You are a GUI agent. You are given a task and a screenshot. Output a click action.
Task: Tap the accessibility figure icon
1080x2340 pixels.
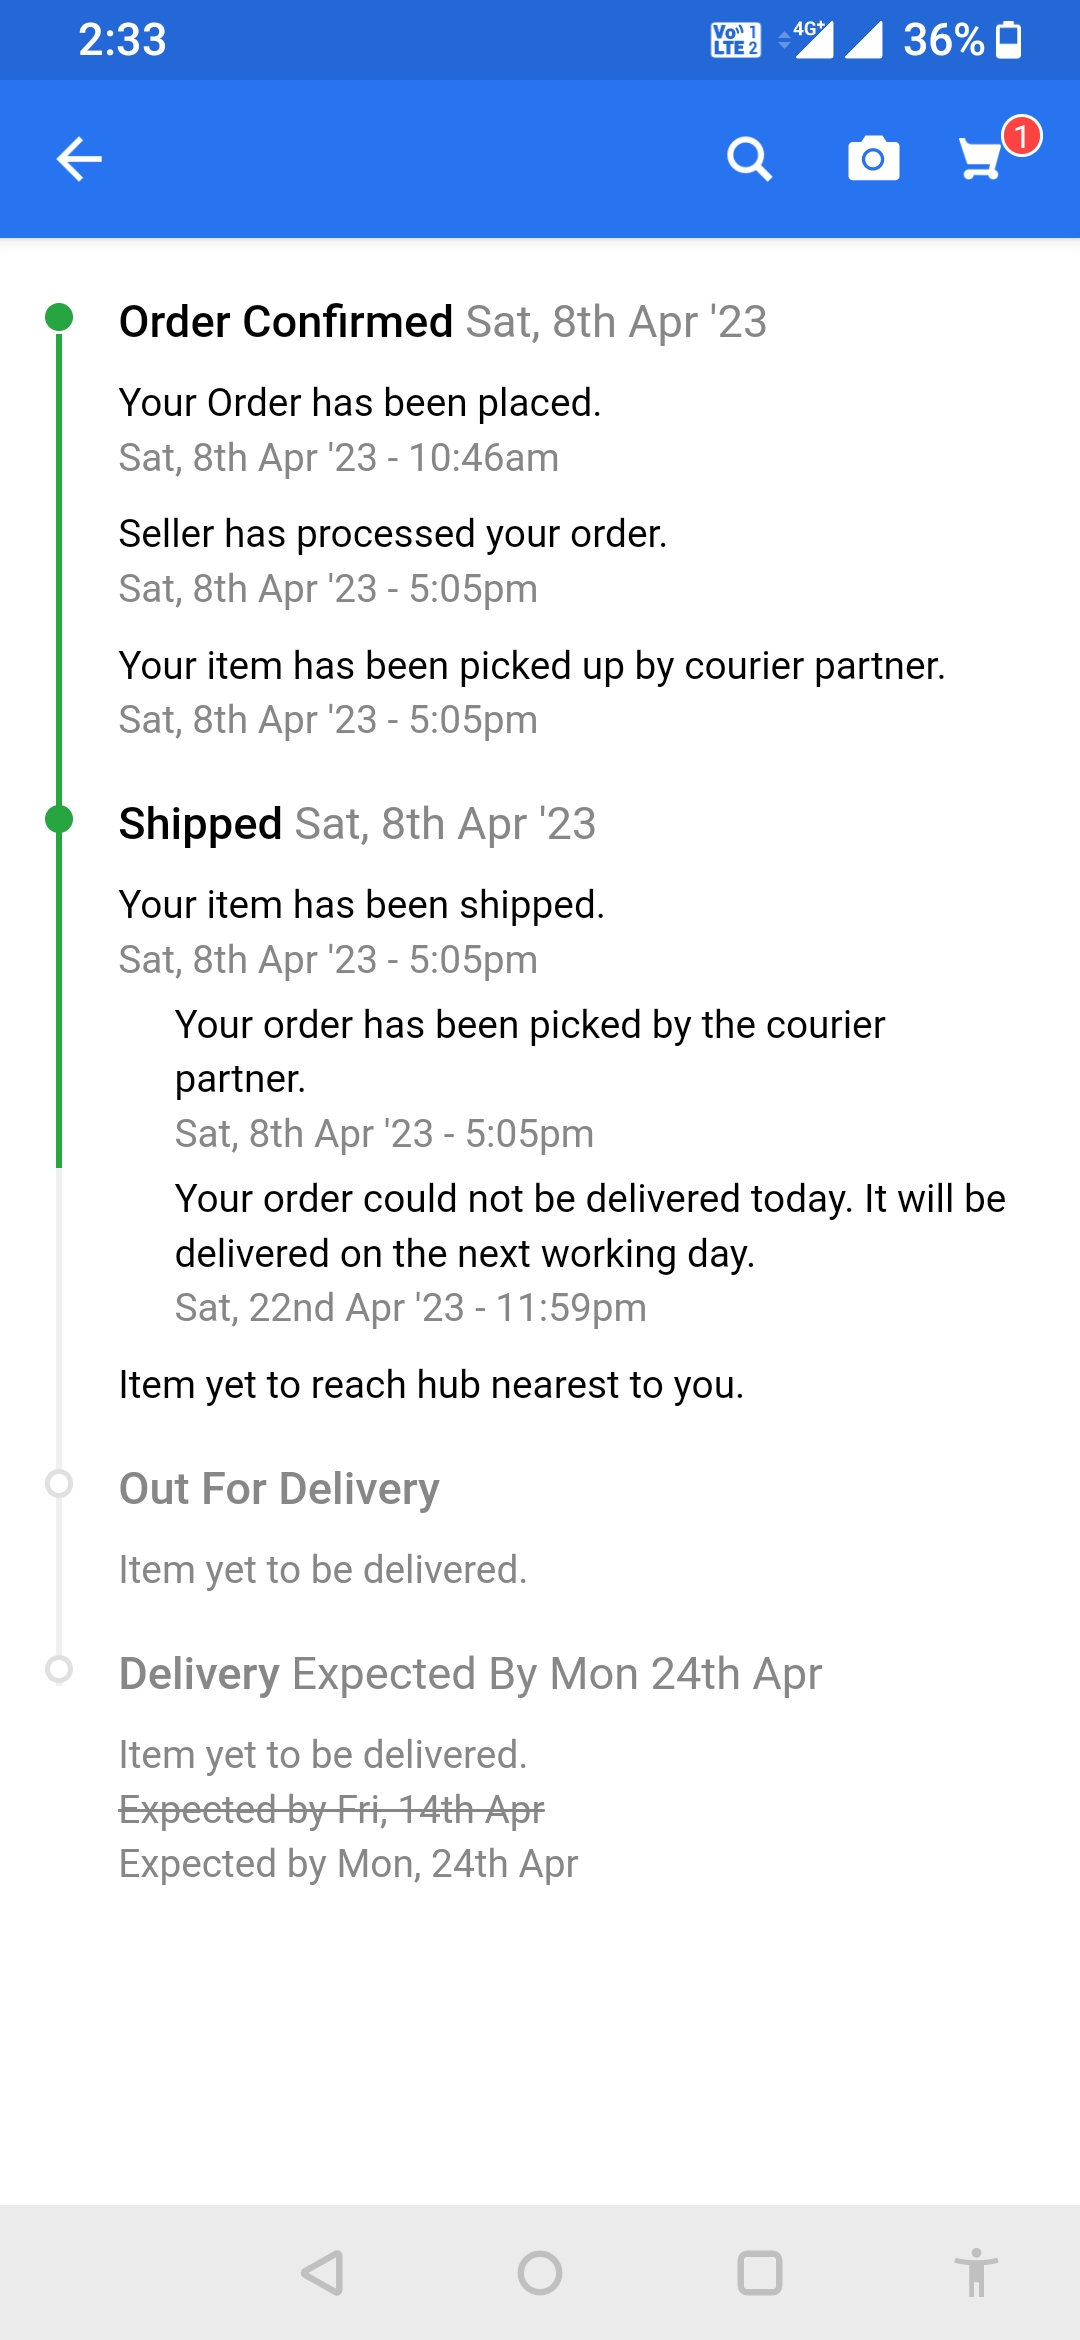coord(976,2273)
